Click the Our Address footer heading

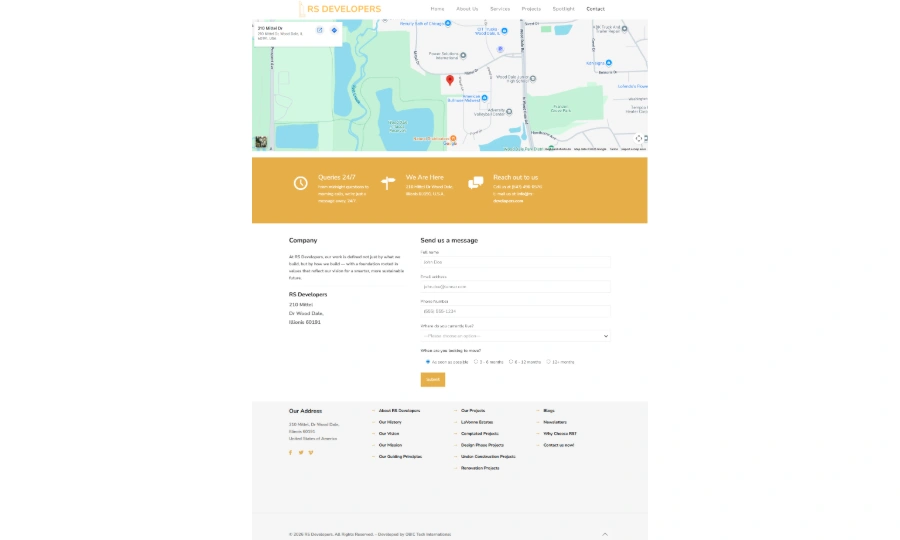click(x=305, y=411)
